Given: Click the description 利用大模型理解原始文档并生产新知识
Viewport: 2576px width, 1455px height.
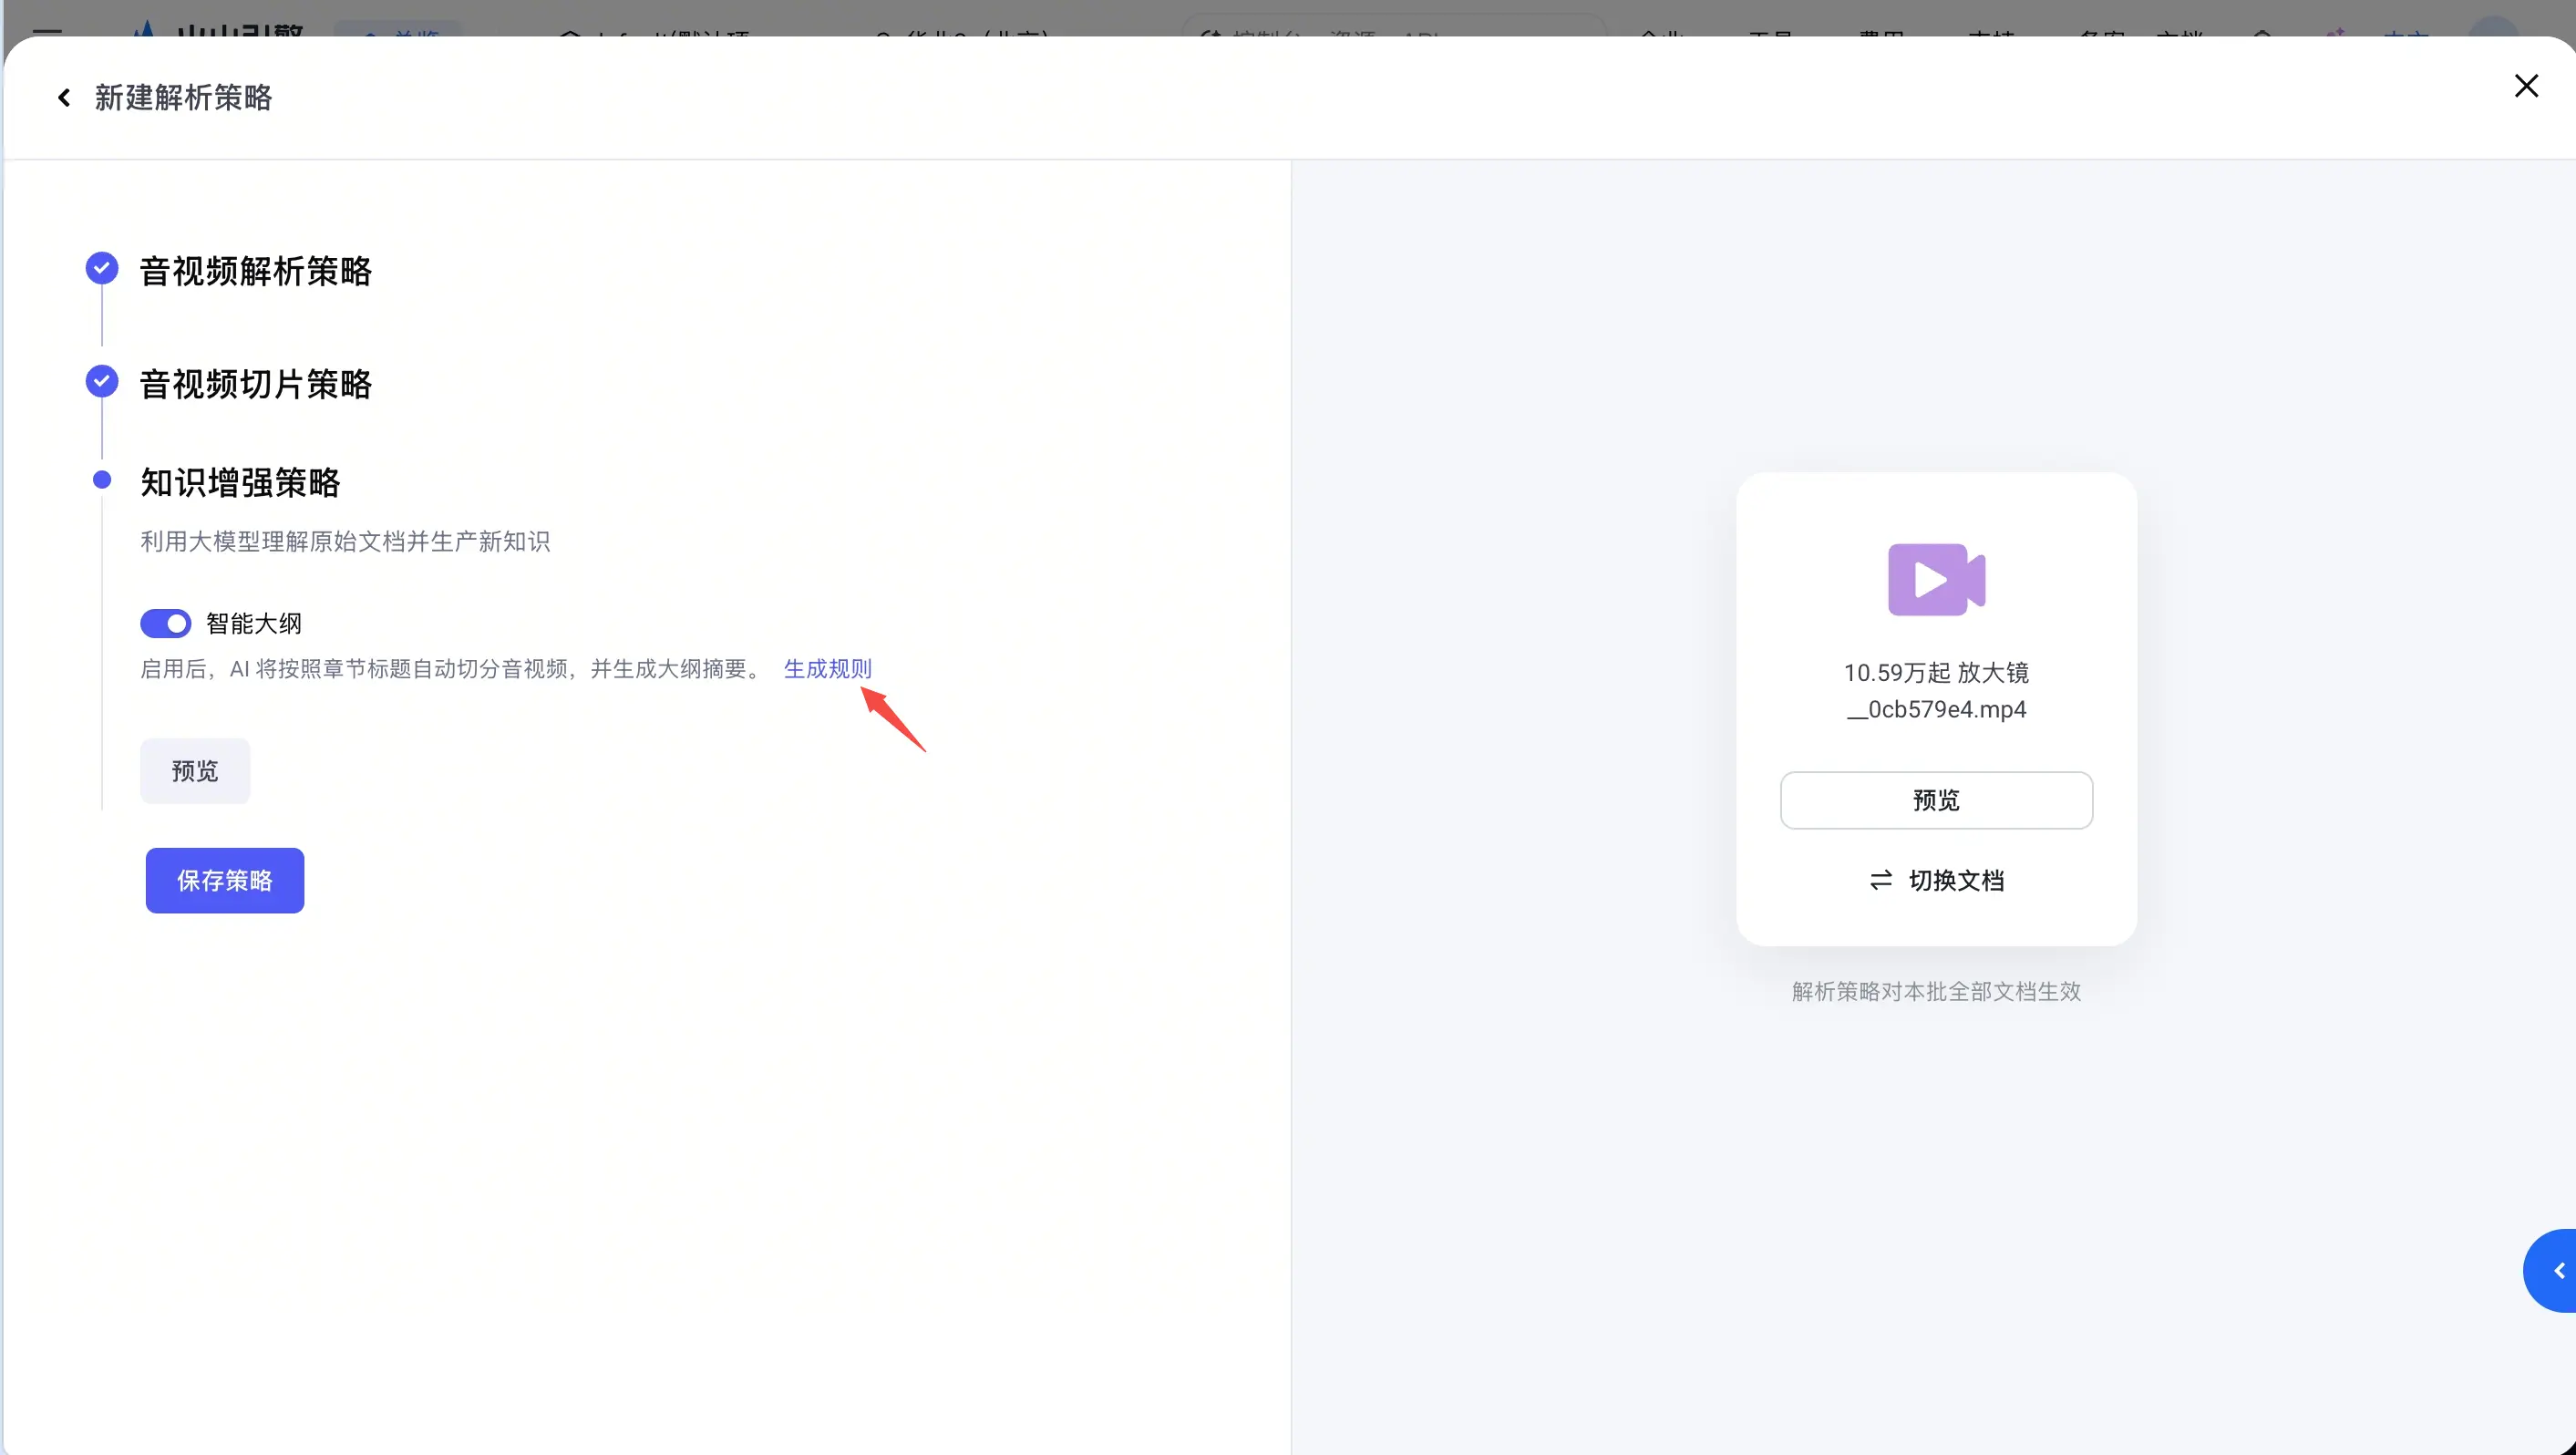Looking at the screenshot, I should click(345, 541).
